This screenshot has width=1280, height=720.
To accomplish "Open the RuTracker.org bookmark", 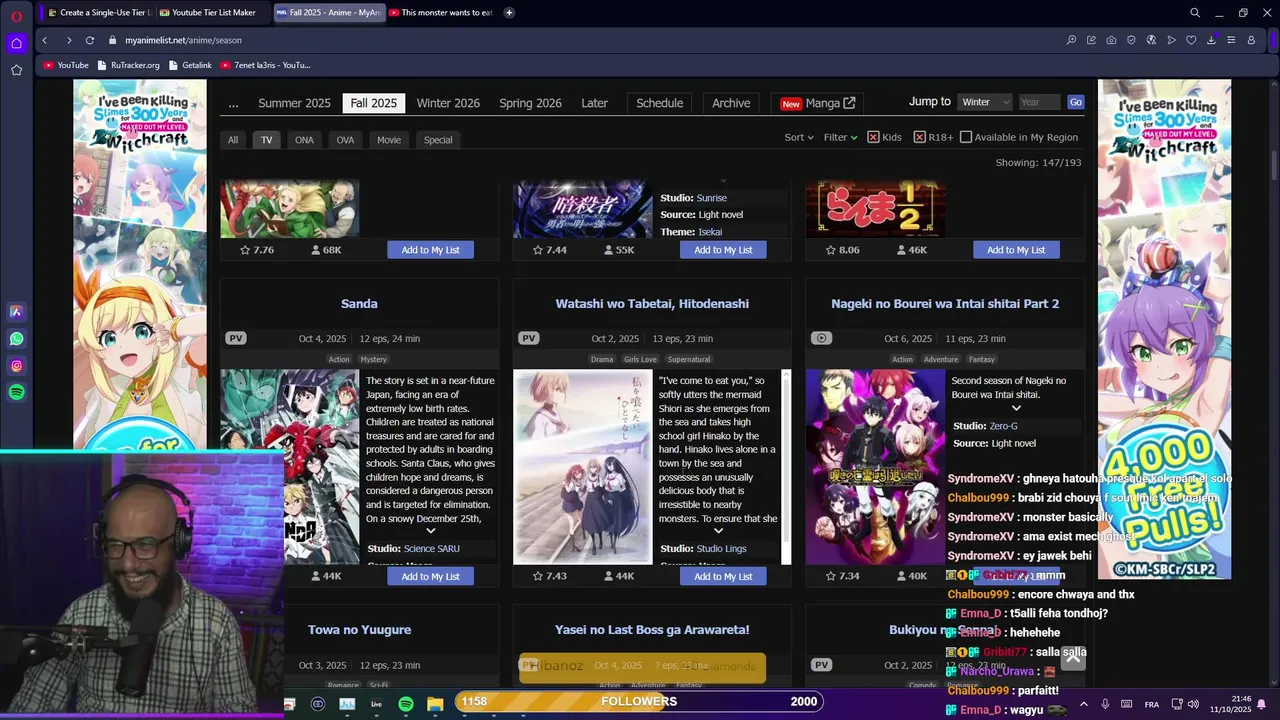I will point(129,65).
